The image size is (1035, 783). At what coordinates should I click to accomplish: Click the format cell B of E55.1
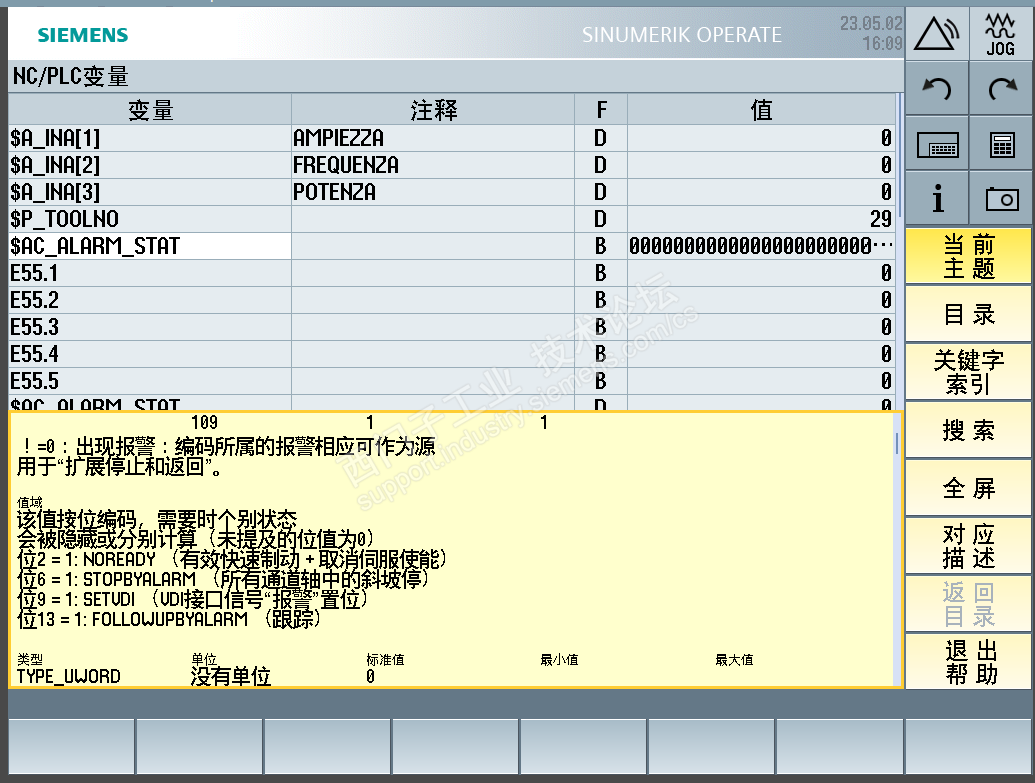coord(601,273)
